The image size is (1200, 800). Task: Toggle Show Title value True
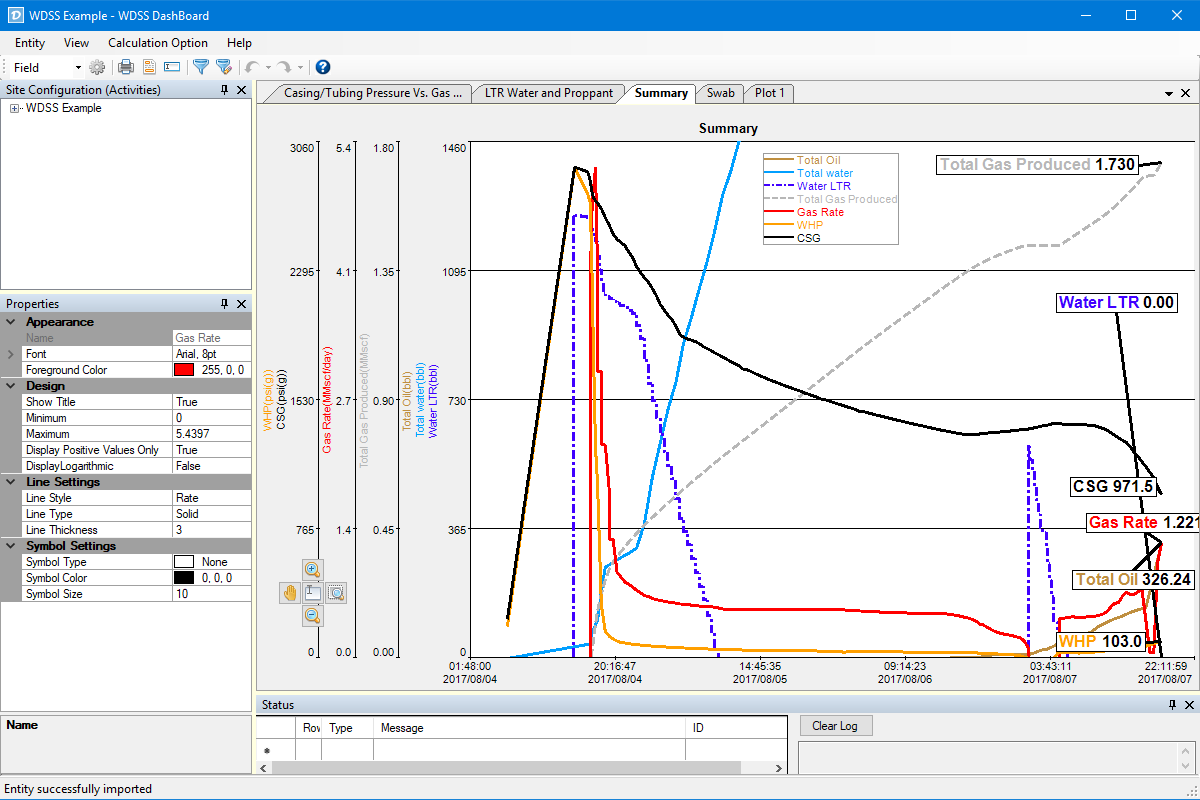coord(211,402)
